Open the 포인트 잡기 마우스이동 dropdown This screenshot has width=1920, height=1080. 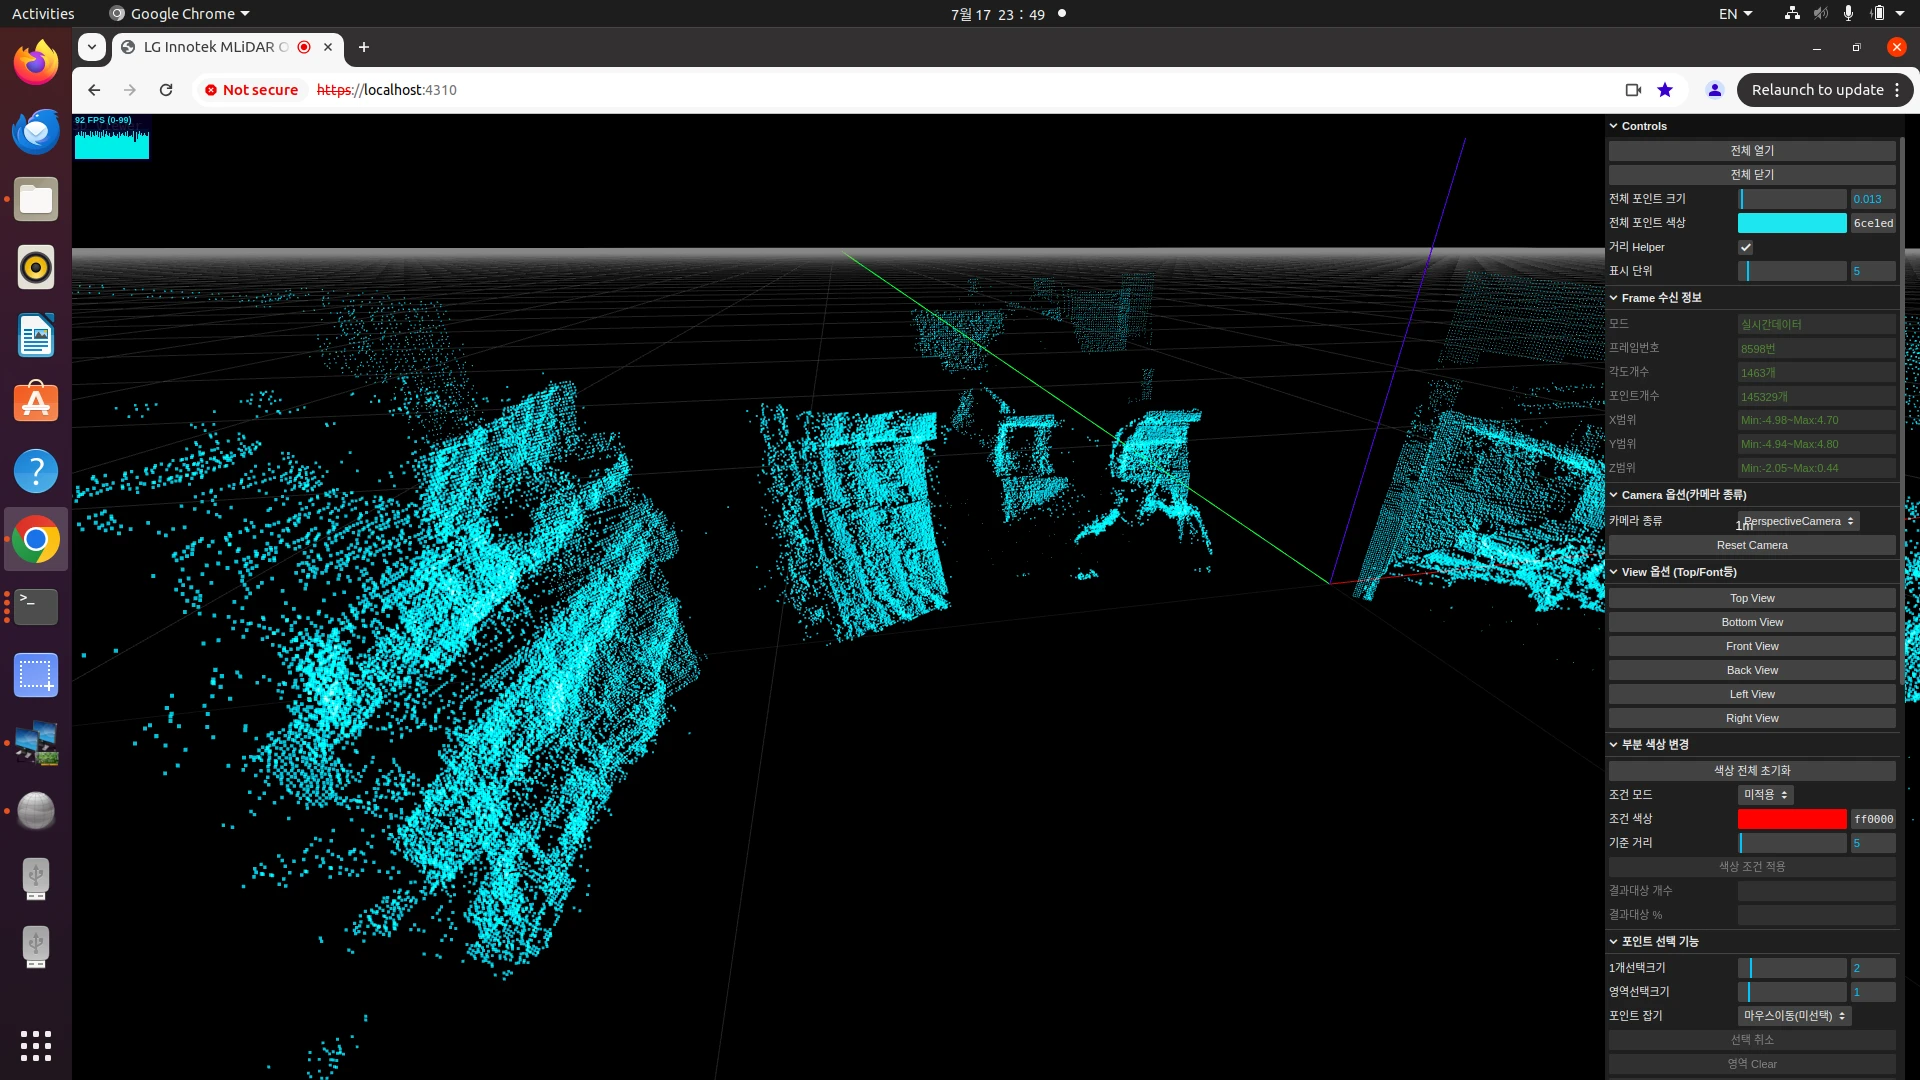pyautogui.click(x=1794, y=1016)
